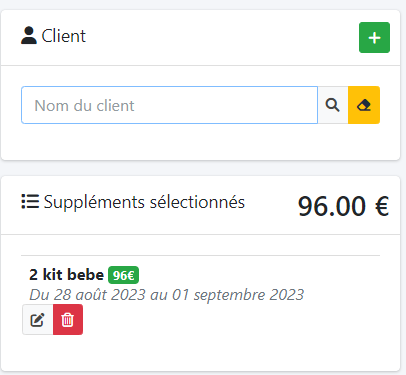Click the Suppléments sélectionnés heading text
This screenshot has width=406, height=375.
click(x=144, y=202)
